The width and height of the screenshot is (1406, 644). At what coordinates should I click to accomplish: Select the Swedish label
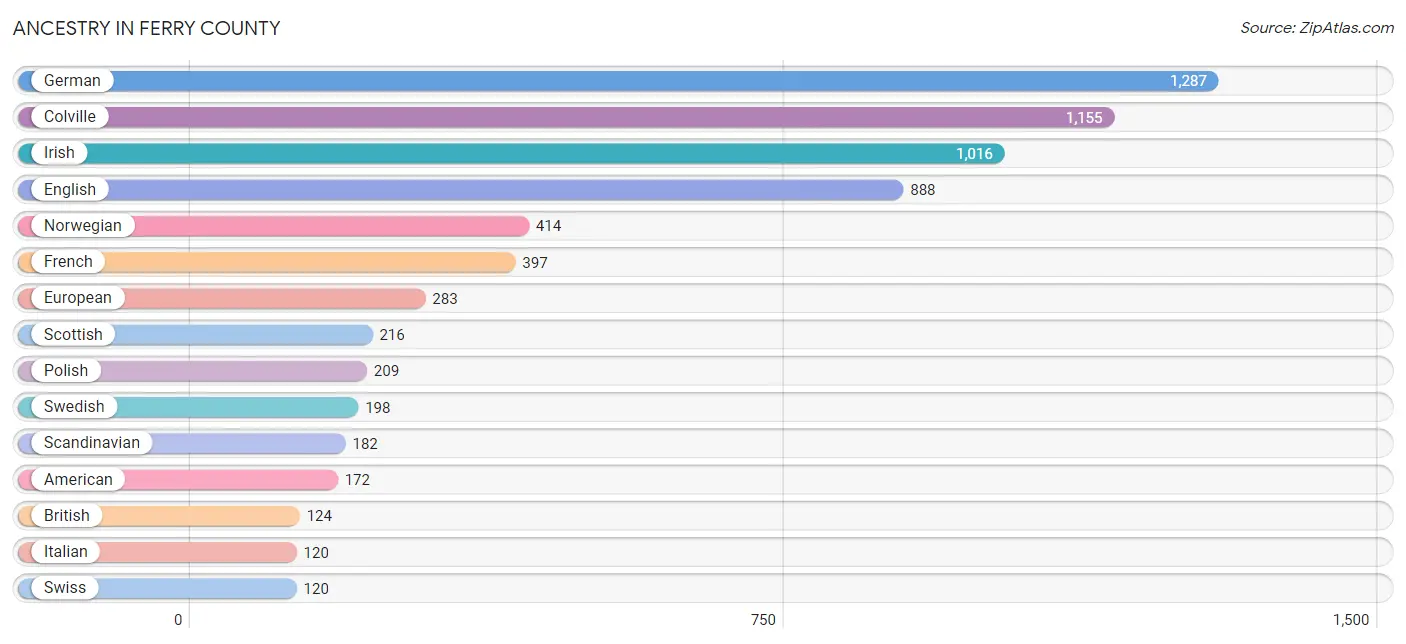(74, 407)
